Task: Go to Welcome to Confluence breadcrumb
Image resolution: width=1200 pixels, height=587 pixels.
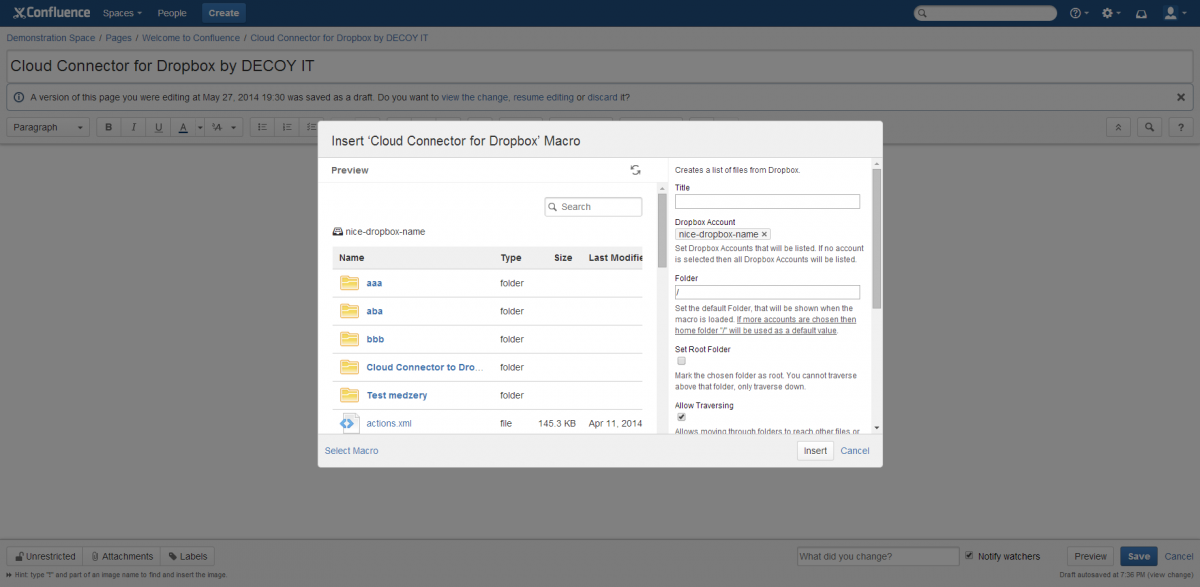Action: (191, 38)
